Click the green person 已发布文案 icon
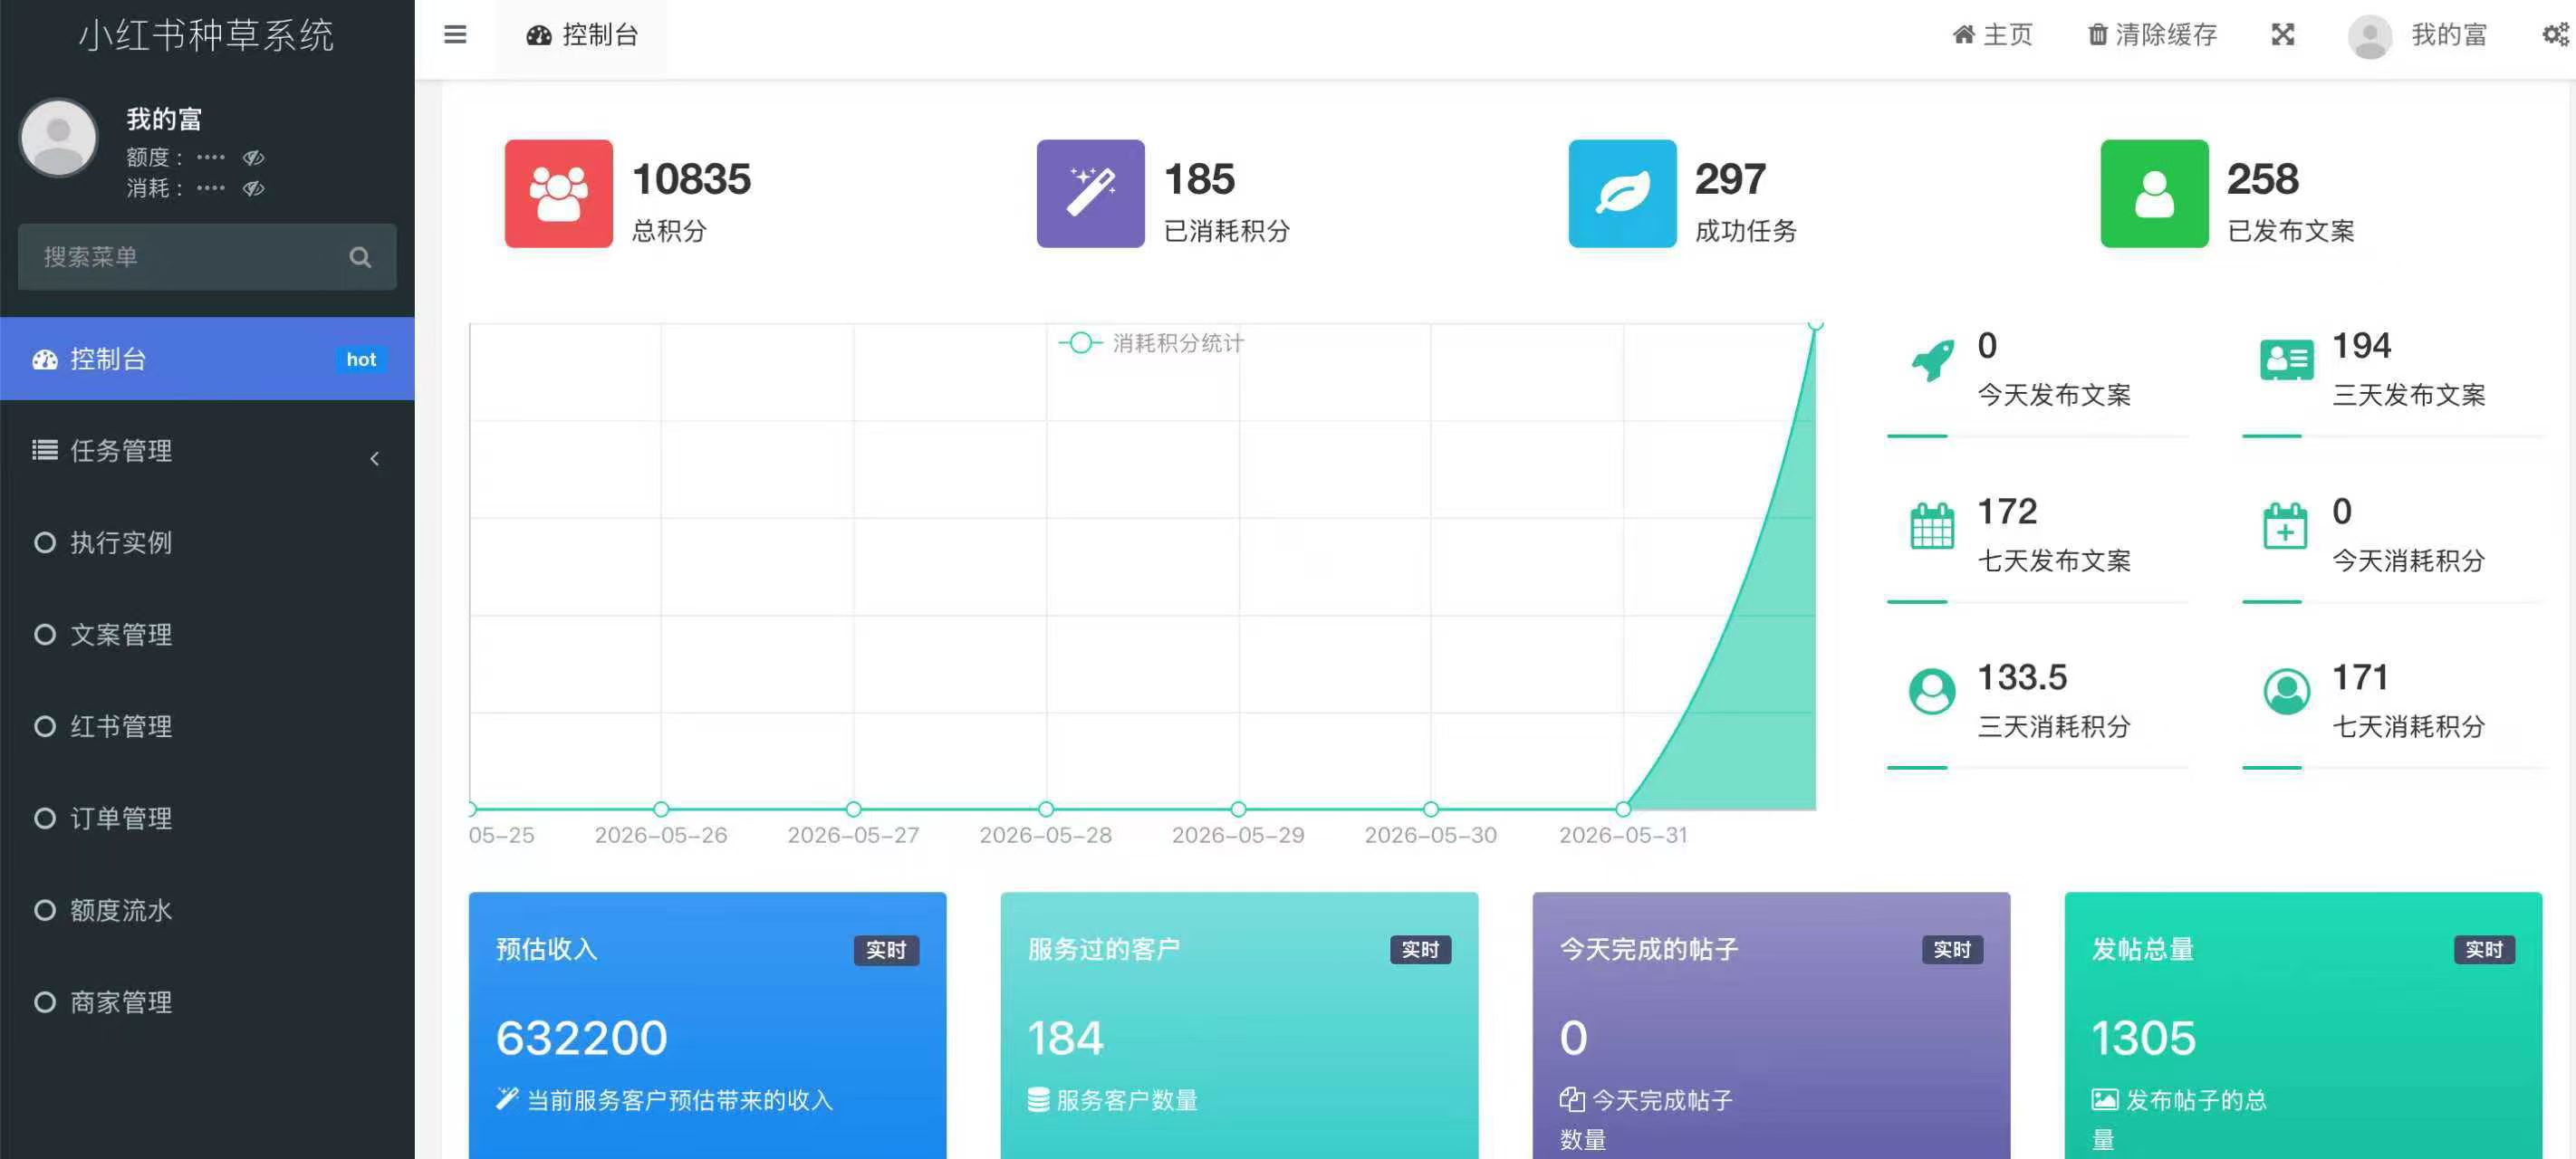Image resolution: width=2576 pixels, height=1159 pixels. click(x=2154, y=193)
